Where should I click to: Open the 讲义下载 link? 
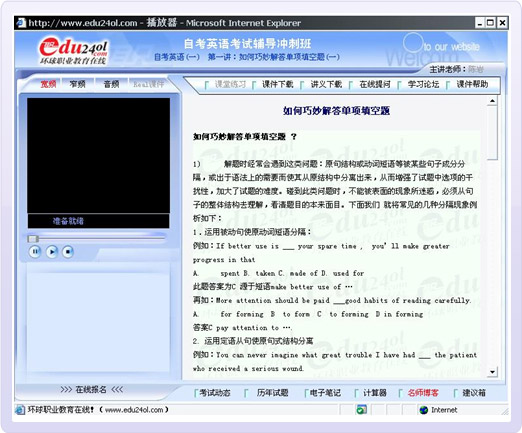pyautogui.click(x=326, y=84)
